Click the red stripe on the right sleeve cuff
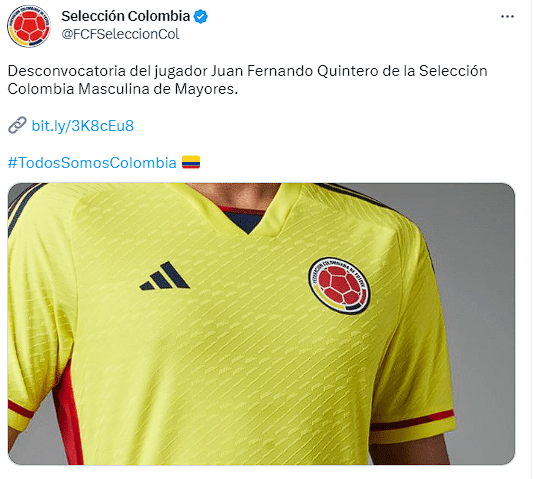Viewport: 533px width, 479px height. click(x=411, y=421)
